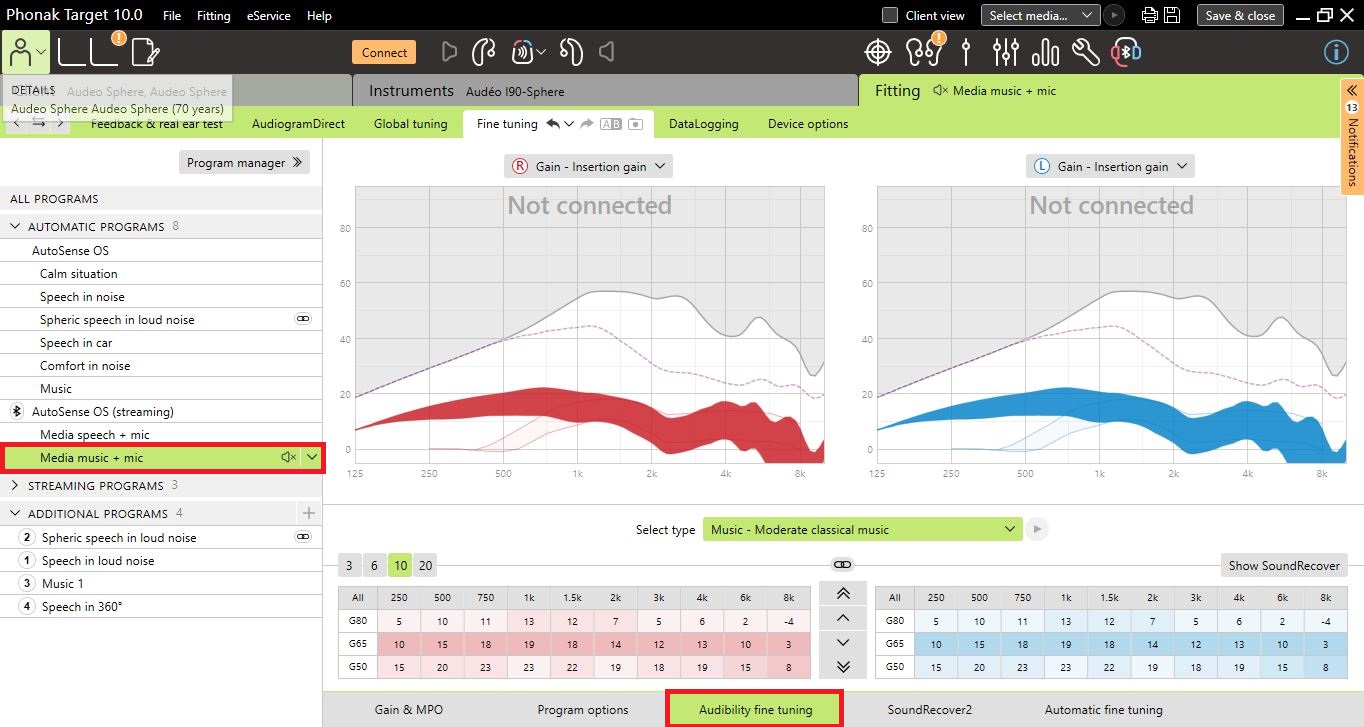Open the target crosshair icon
The width and height of the screenshot is (1364, 727).
tap(877, 52)
